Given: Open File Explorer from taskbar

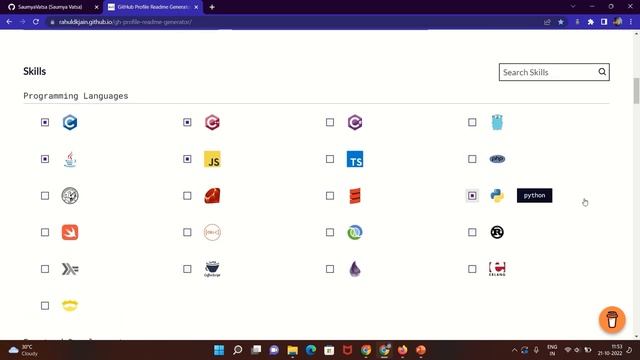Looking at the screenshot, I should [x=293, y=350].
